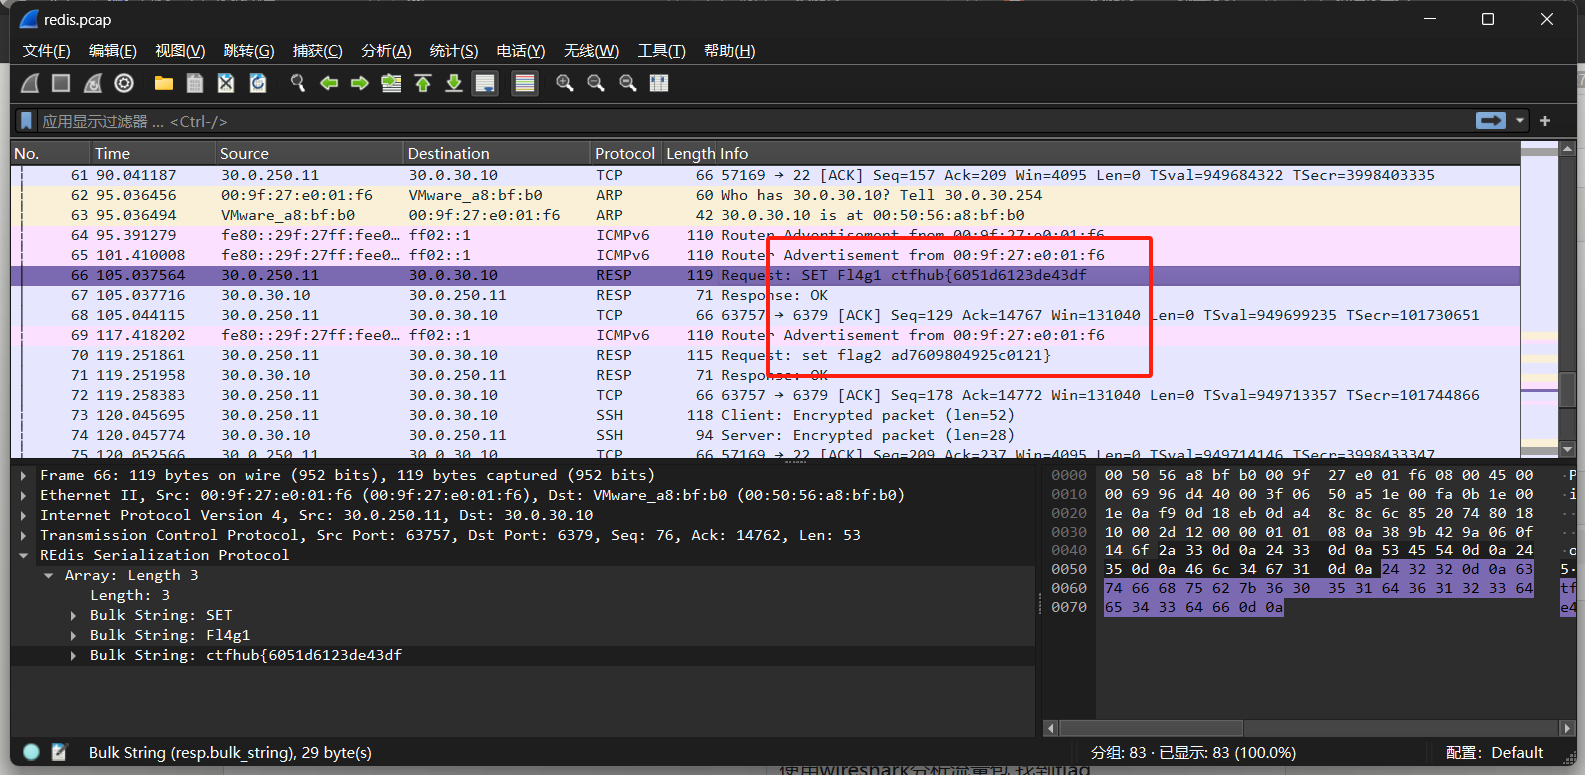Toggle auto-scroll during live capture
1585x775 pixels.
pos(485,83)
